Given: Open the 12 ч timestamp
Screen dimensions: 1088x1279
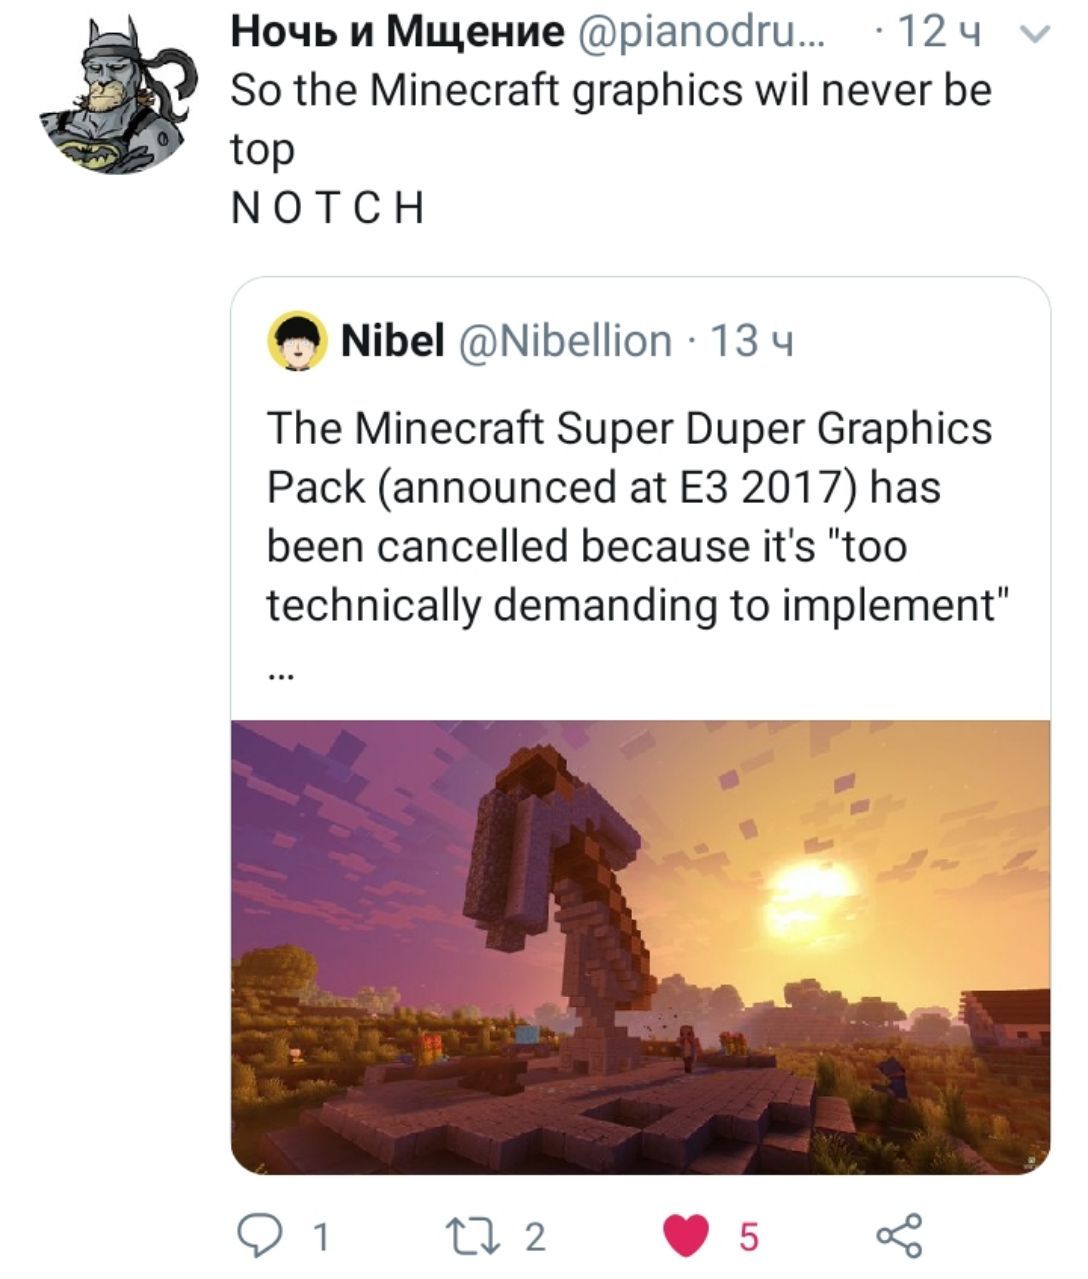Looking at the screenshot, I should click(941, 34).
